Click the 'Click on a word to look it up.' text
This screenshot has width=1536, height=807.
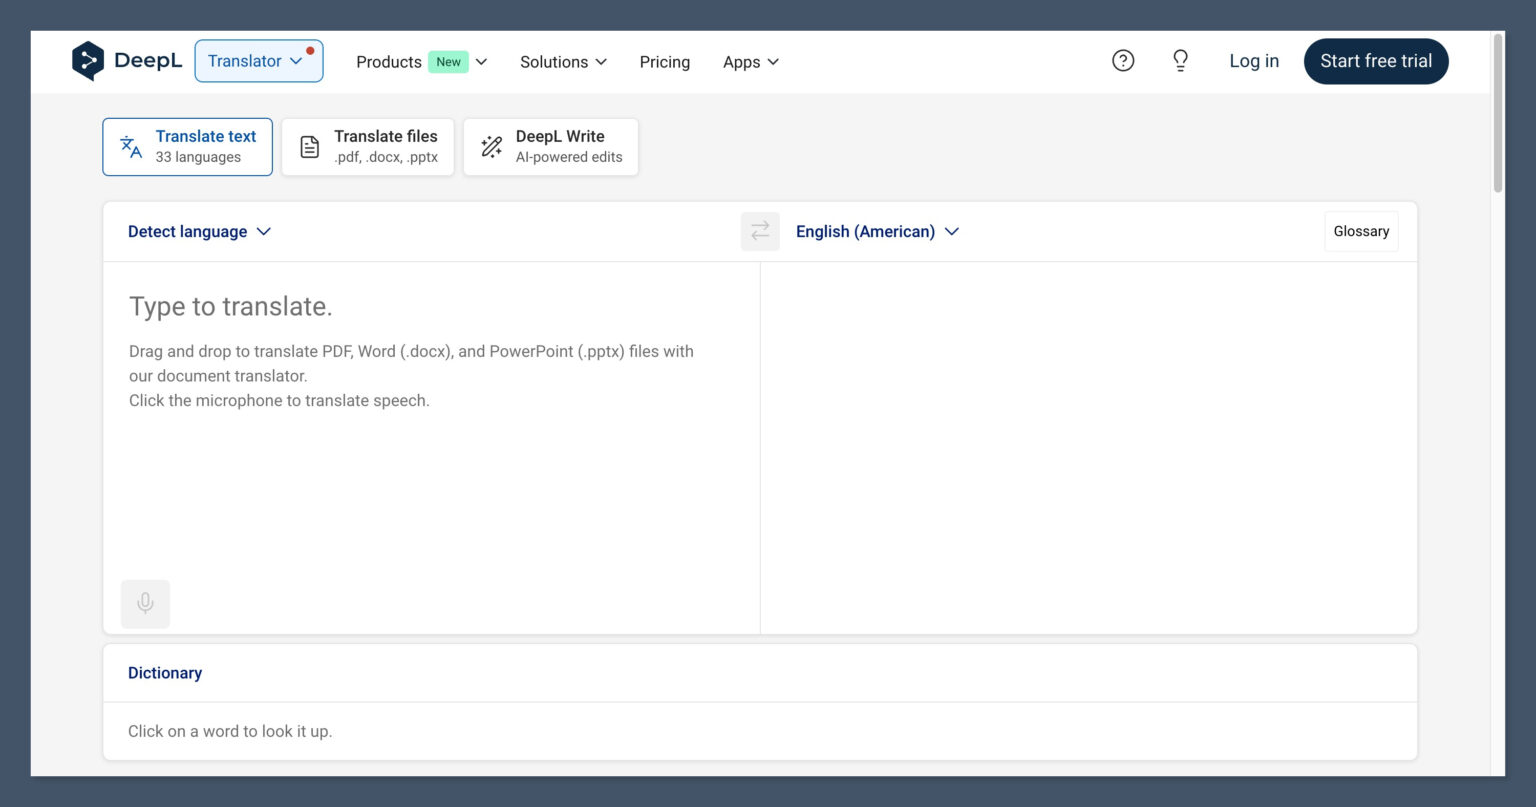tap(230, 731)
